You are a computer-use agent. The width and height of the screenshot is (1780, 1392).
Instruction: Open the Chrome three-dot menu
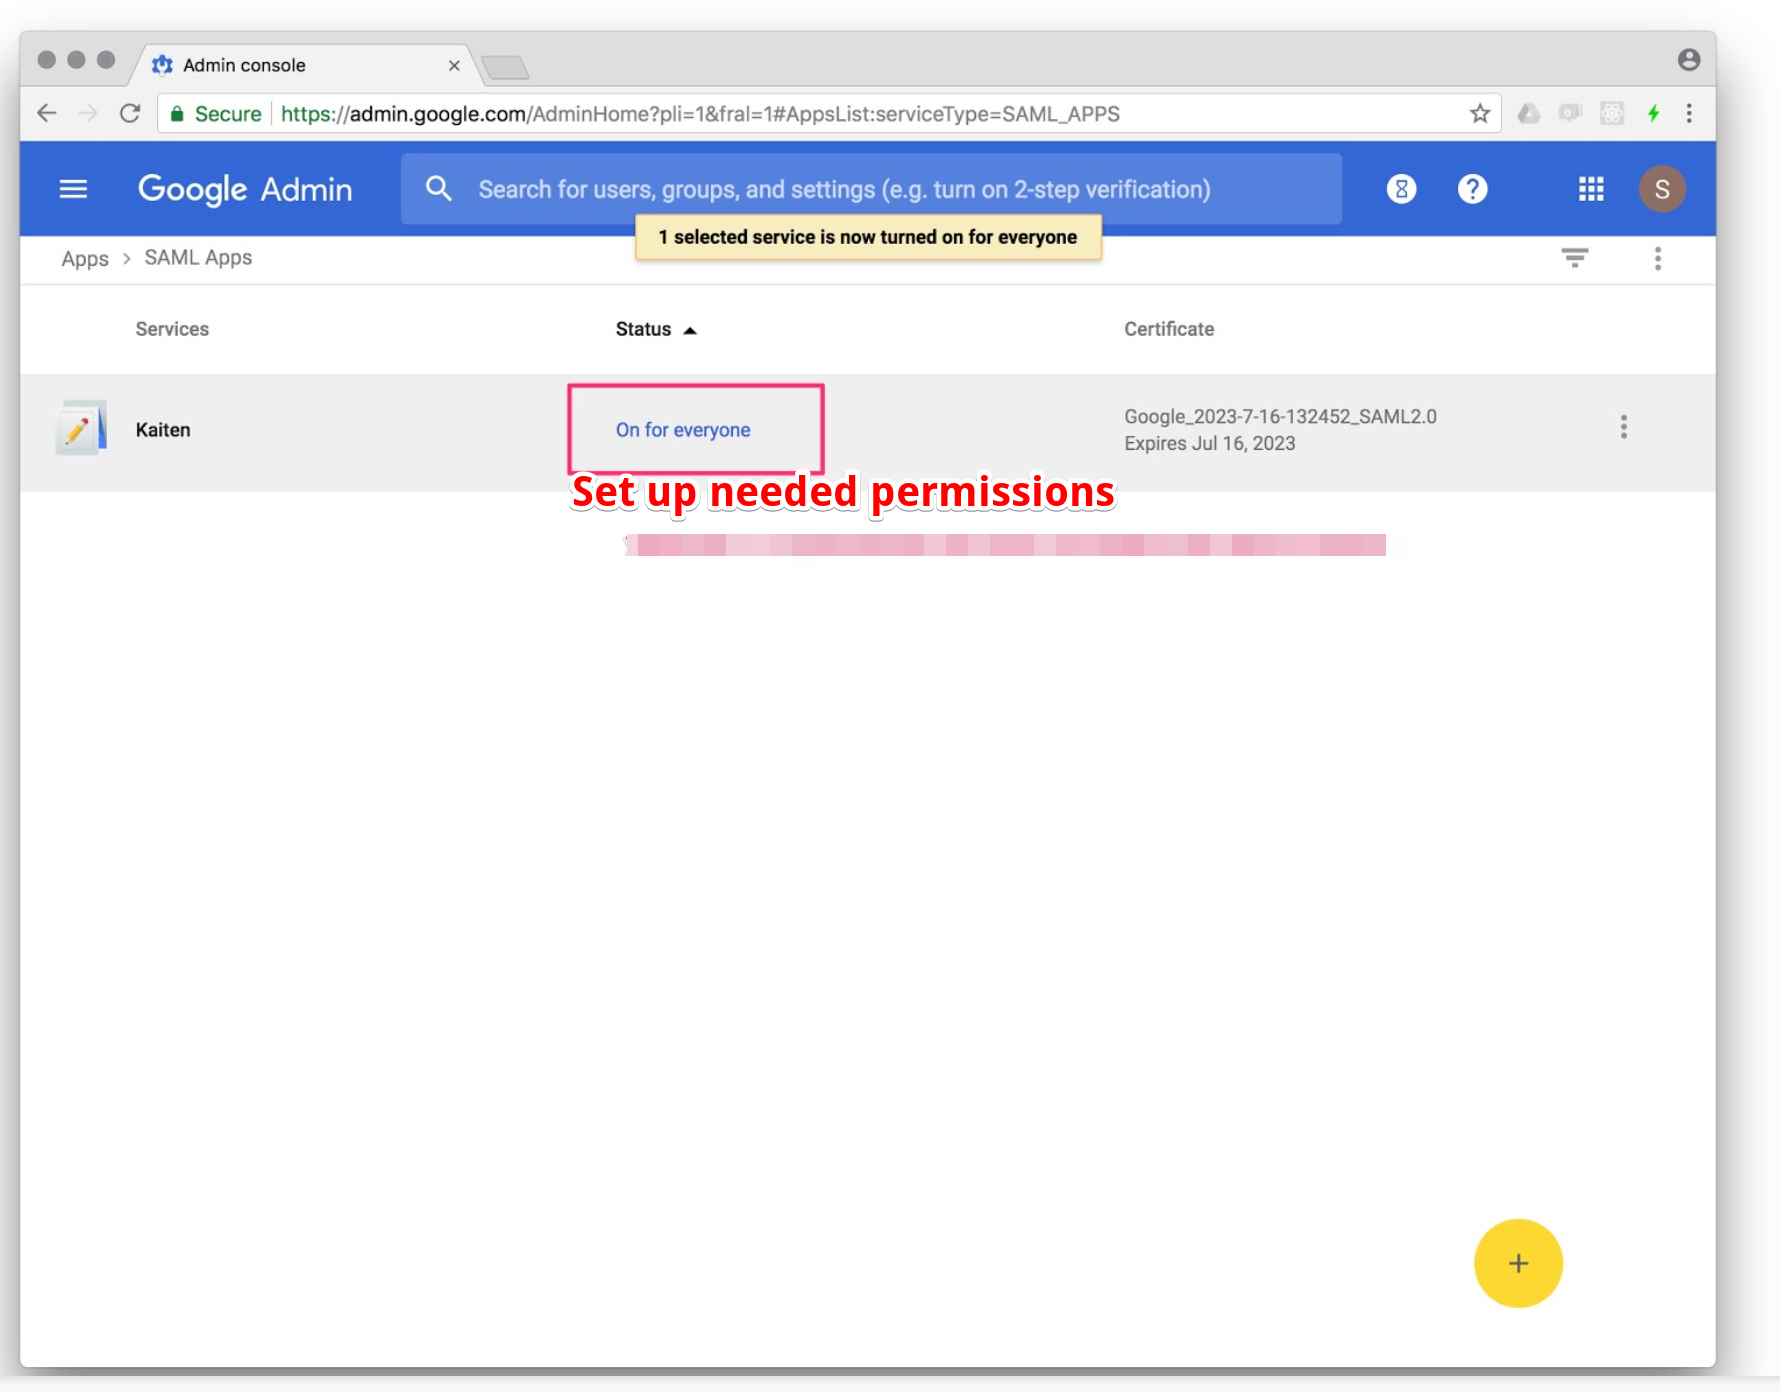tap(1689, 114)
